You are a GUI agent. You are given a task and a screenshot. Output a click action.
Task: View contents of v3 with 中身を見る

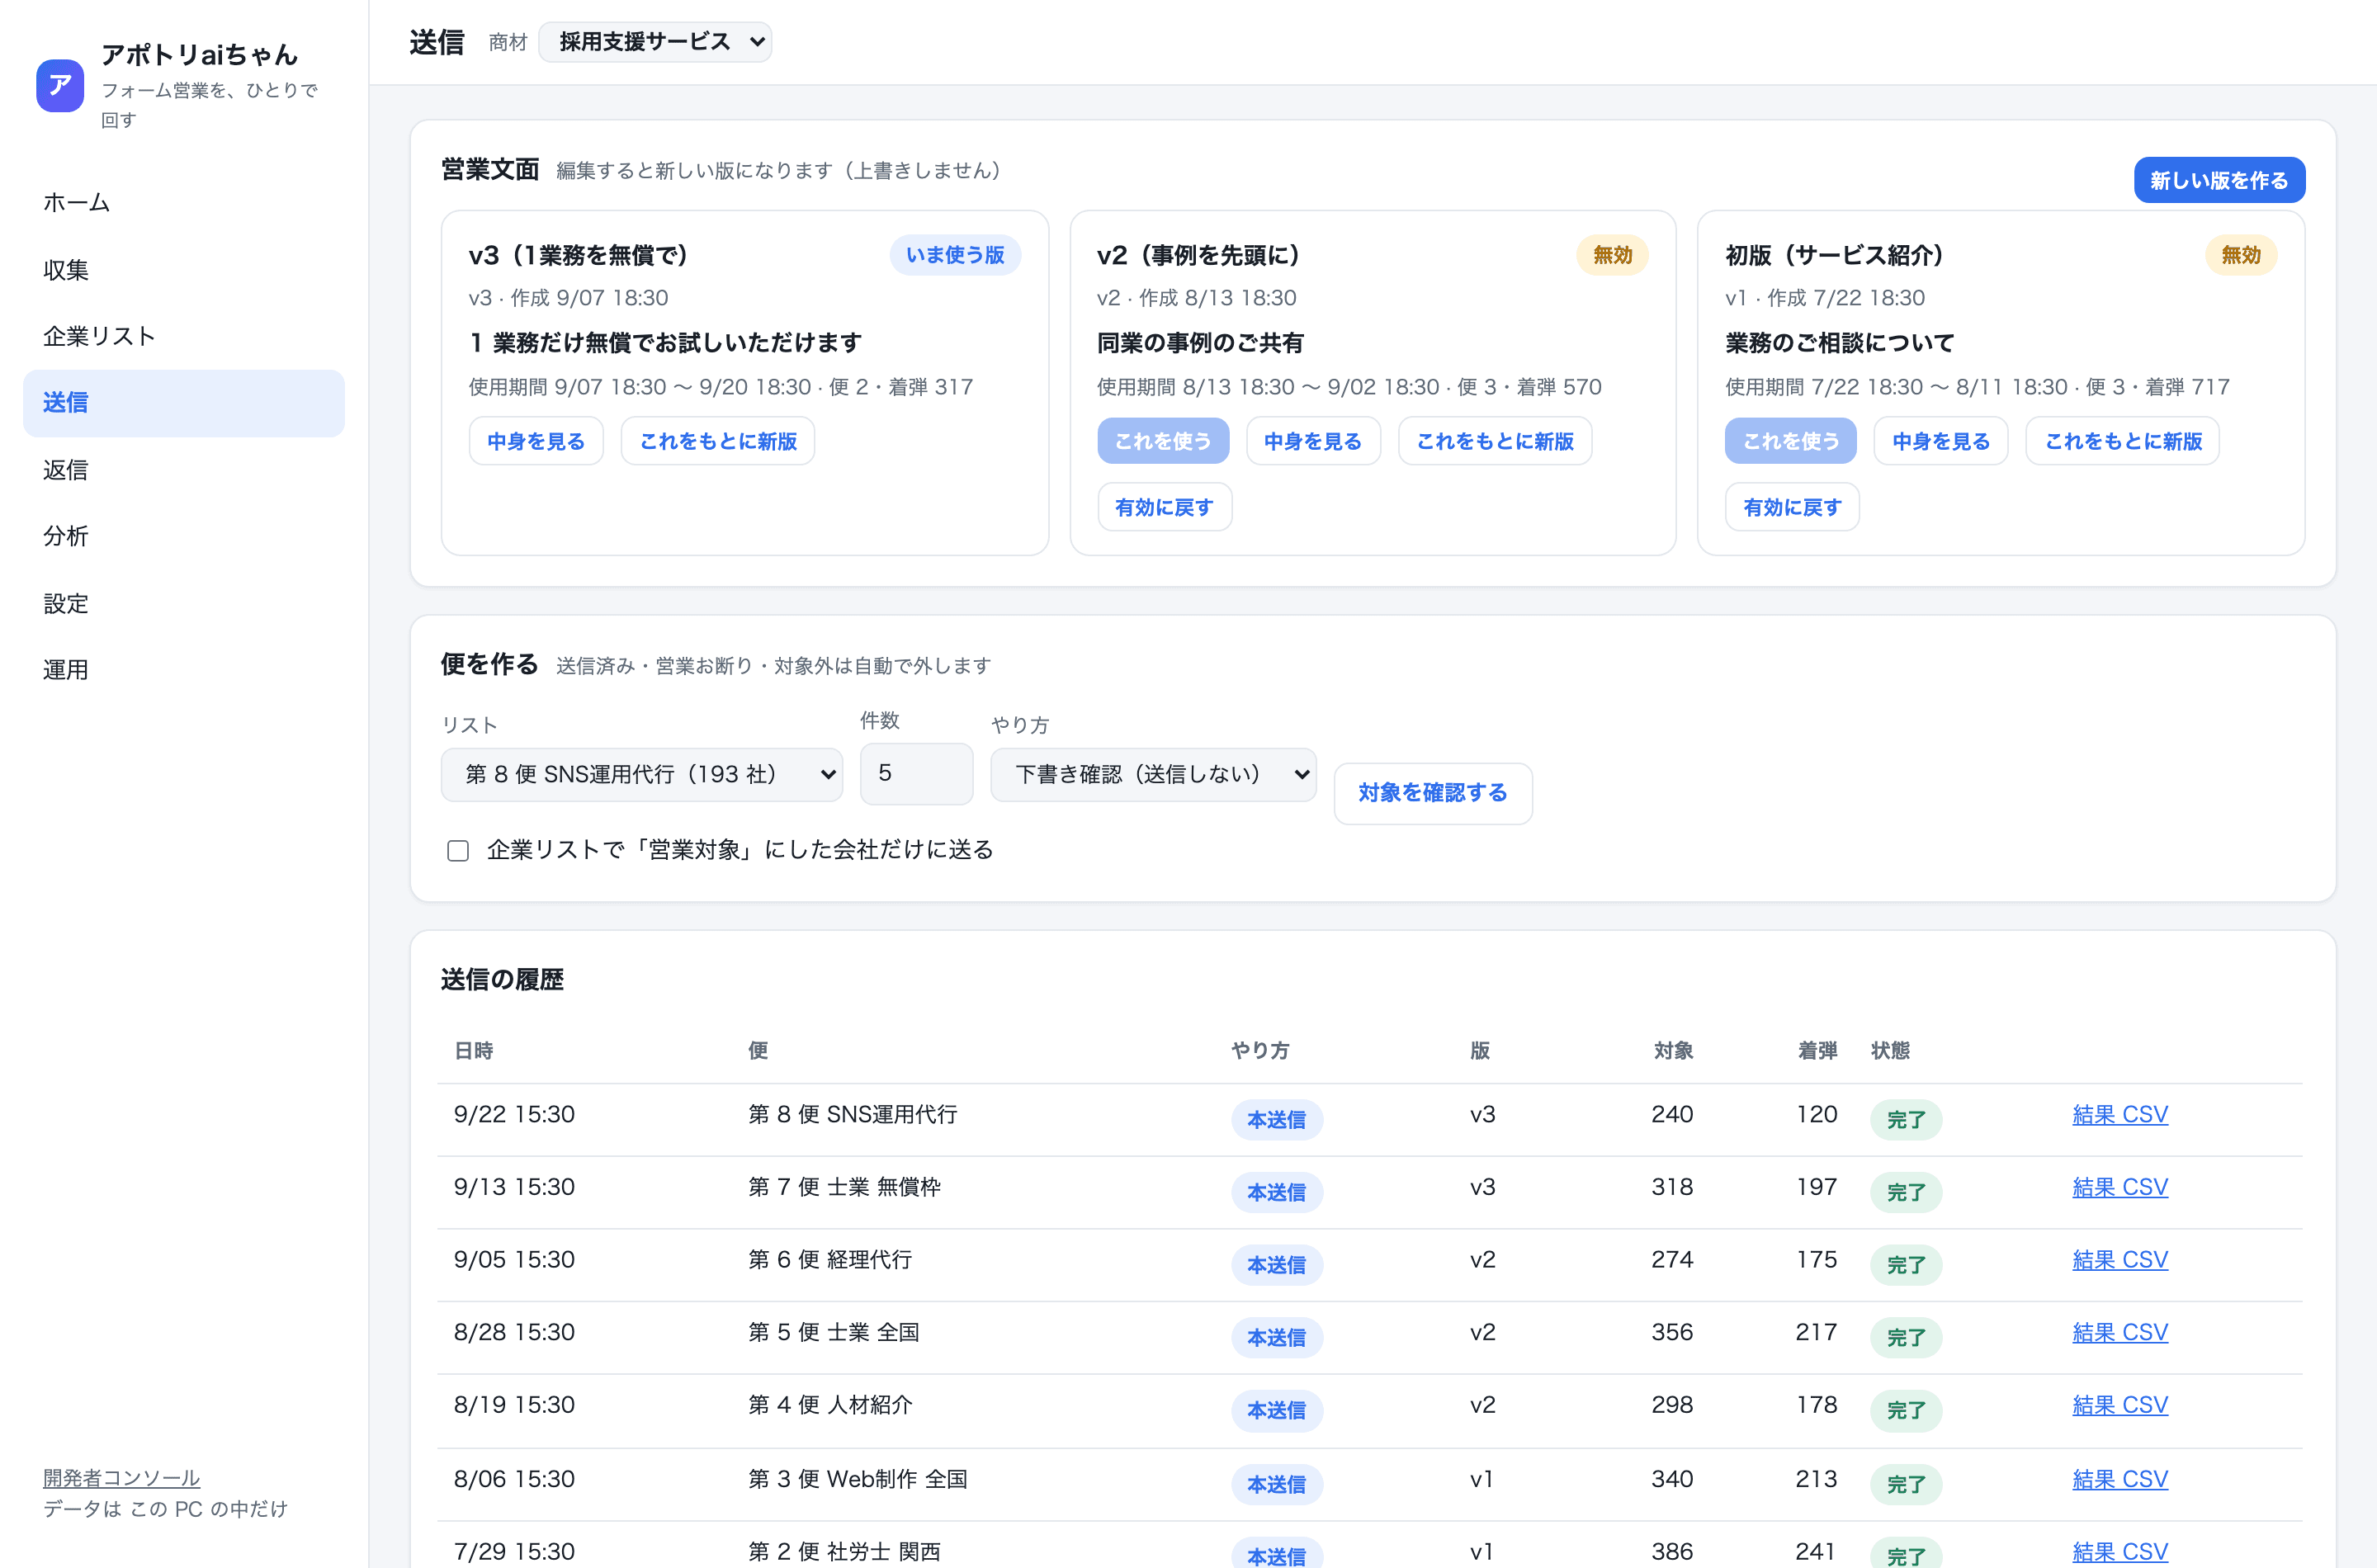pos(536,441)
